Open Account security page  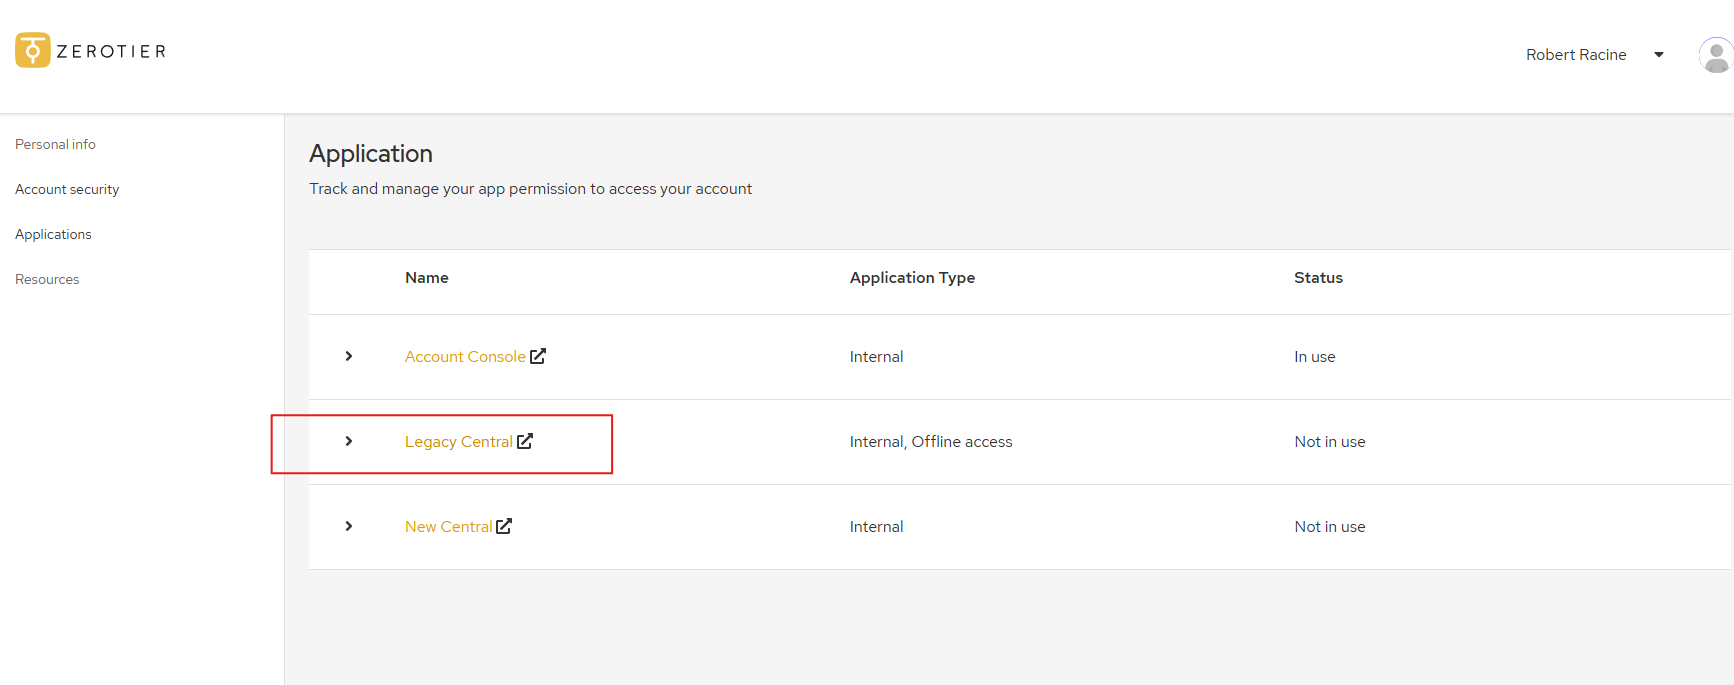(x=67, y=189)
